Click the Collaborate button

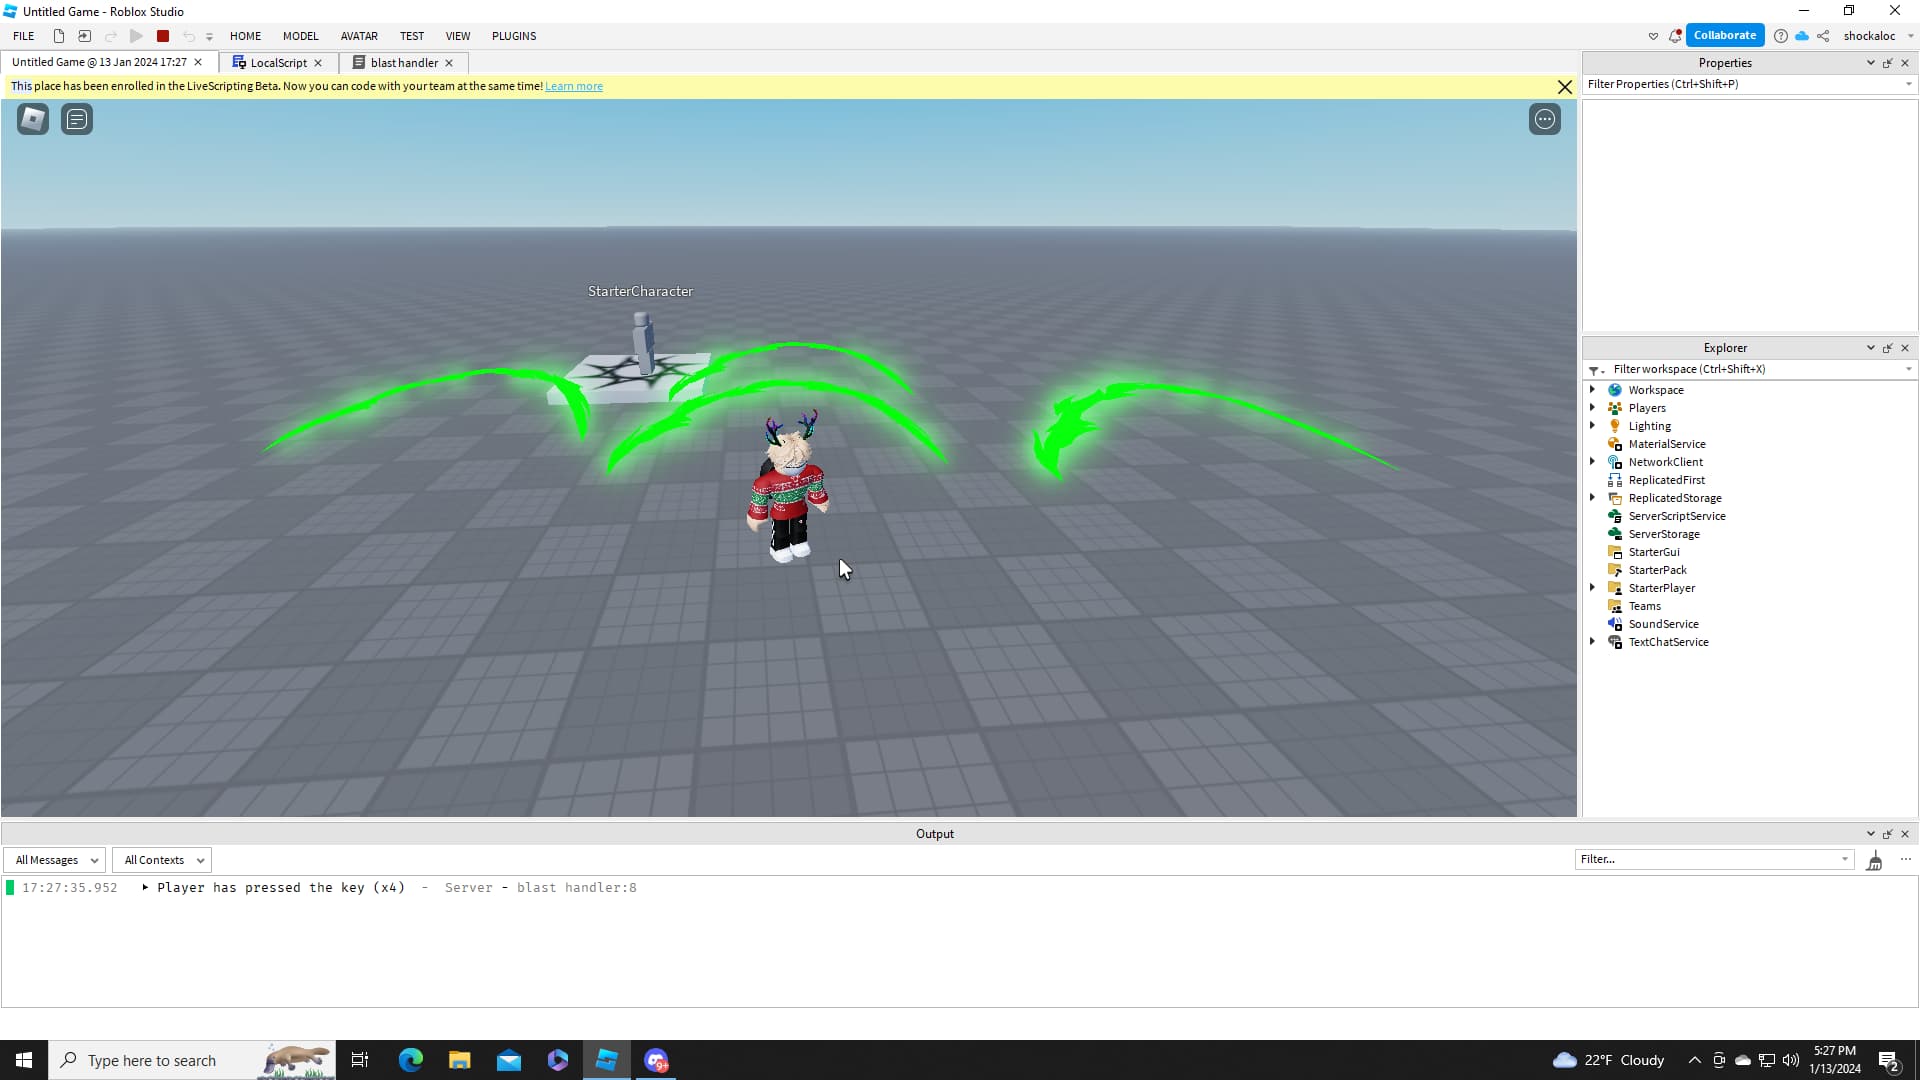click(1724, 35)
